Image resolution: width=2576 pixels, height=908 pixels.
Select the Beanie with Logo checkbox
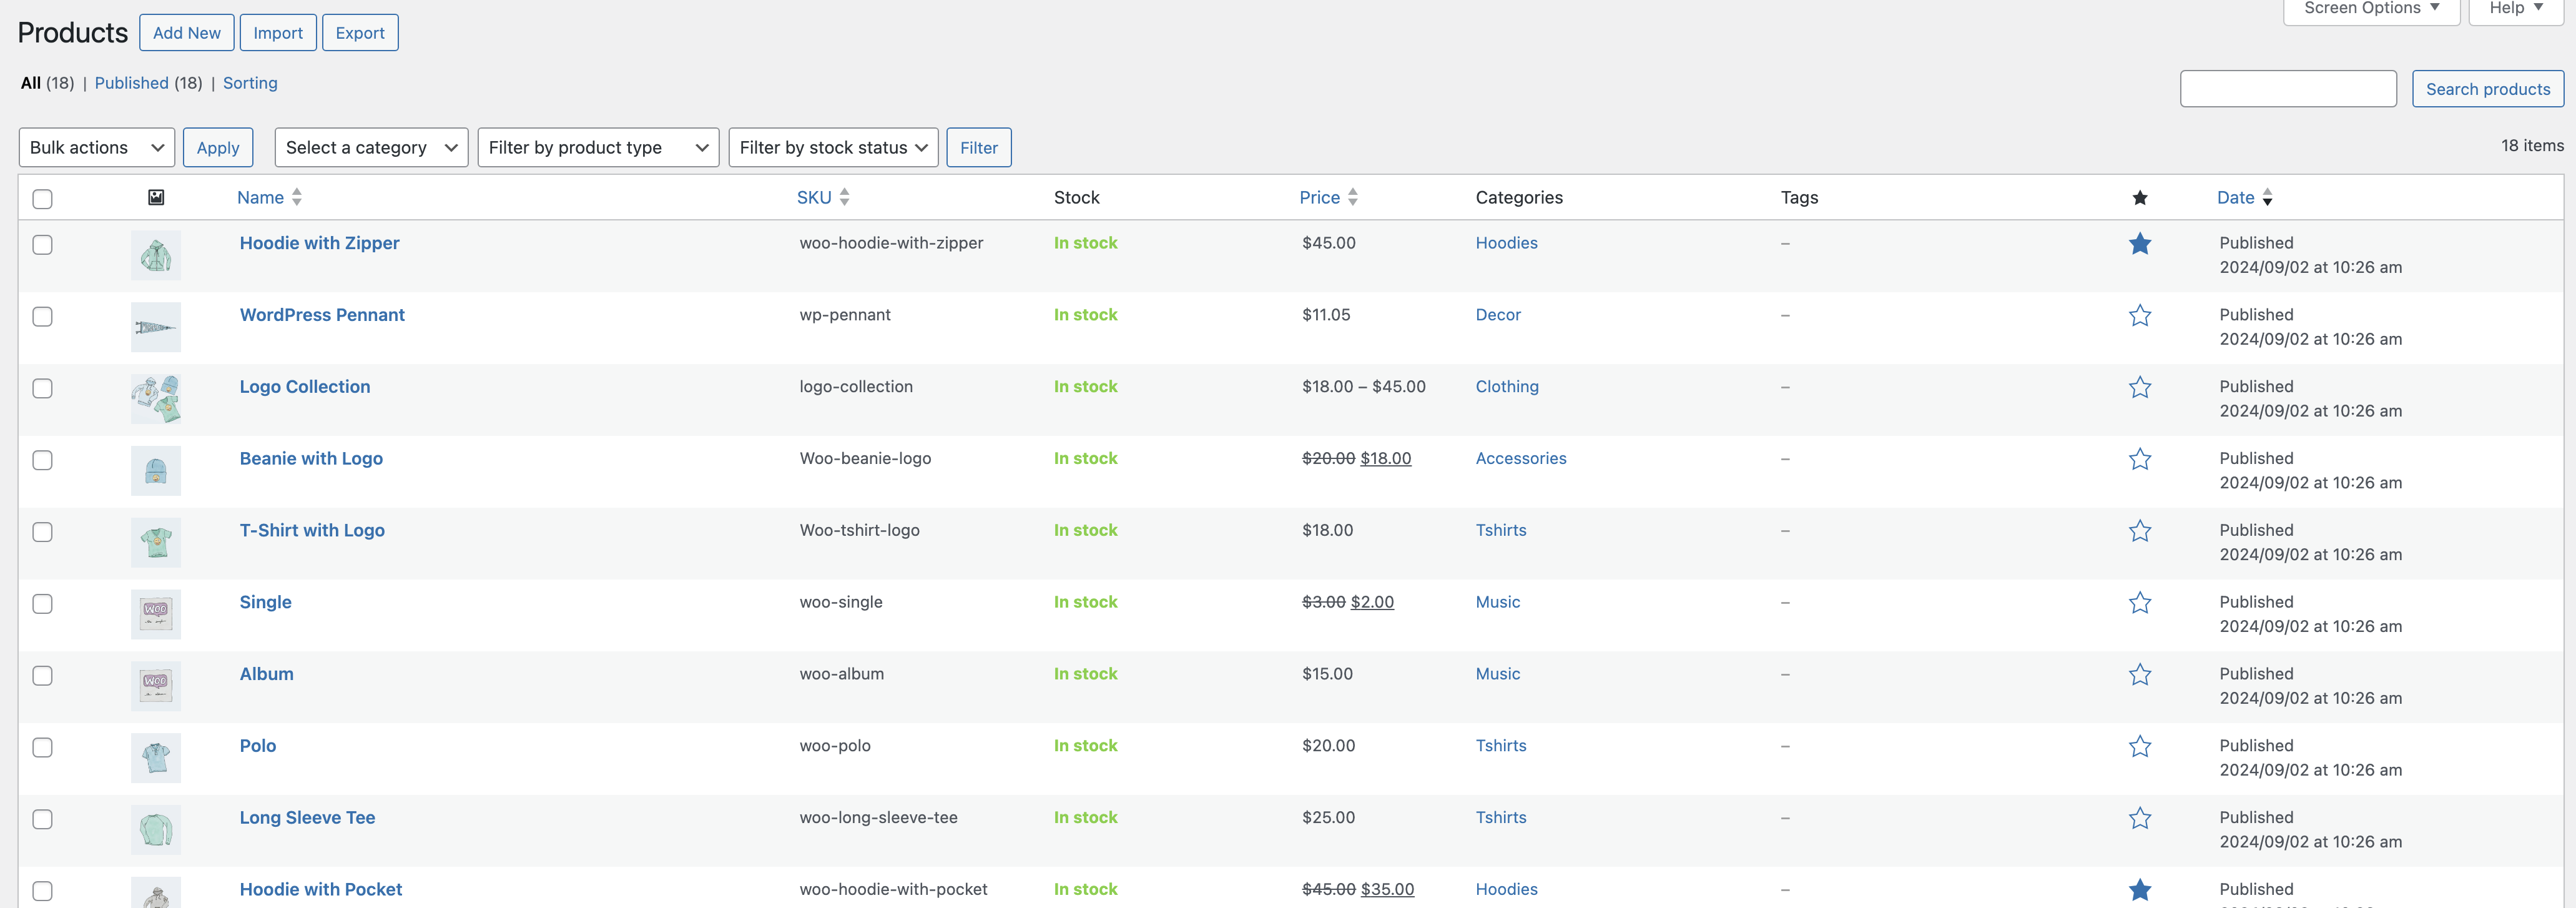tap(42, 461)
